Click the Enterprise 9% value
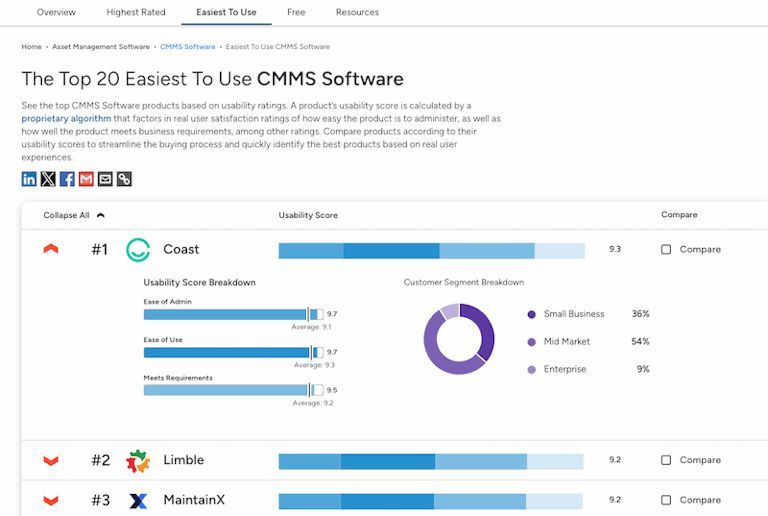This screenshot has width=768, height=516. click(643, 369)
